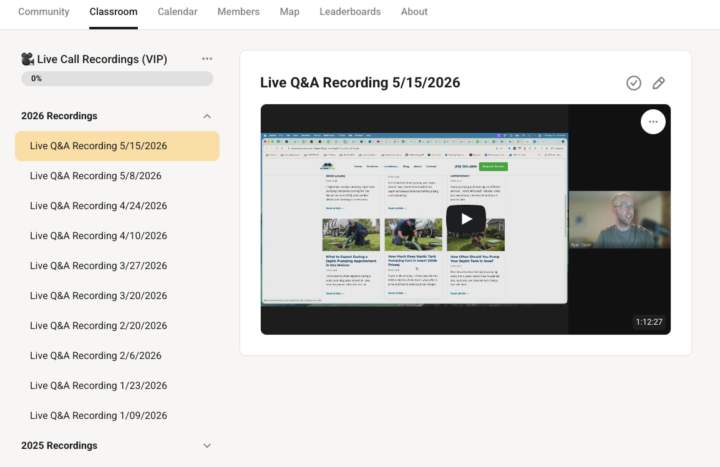The image size is (720, 467).
Task: Click the Live Call Recordings (VIP) title
Action: pyautogui.click(x=102, y=59)
